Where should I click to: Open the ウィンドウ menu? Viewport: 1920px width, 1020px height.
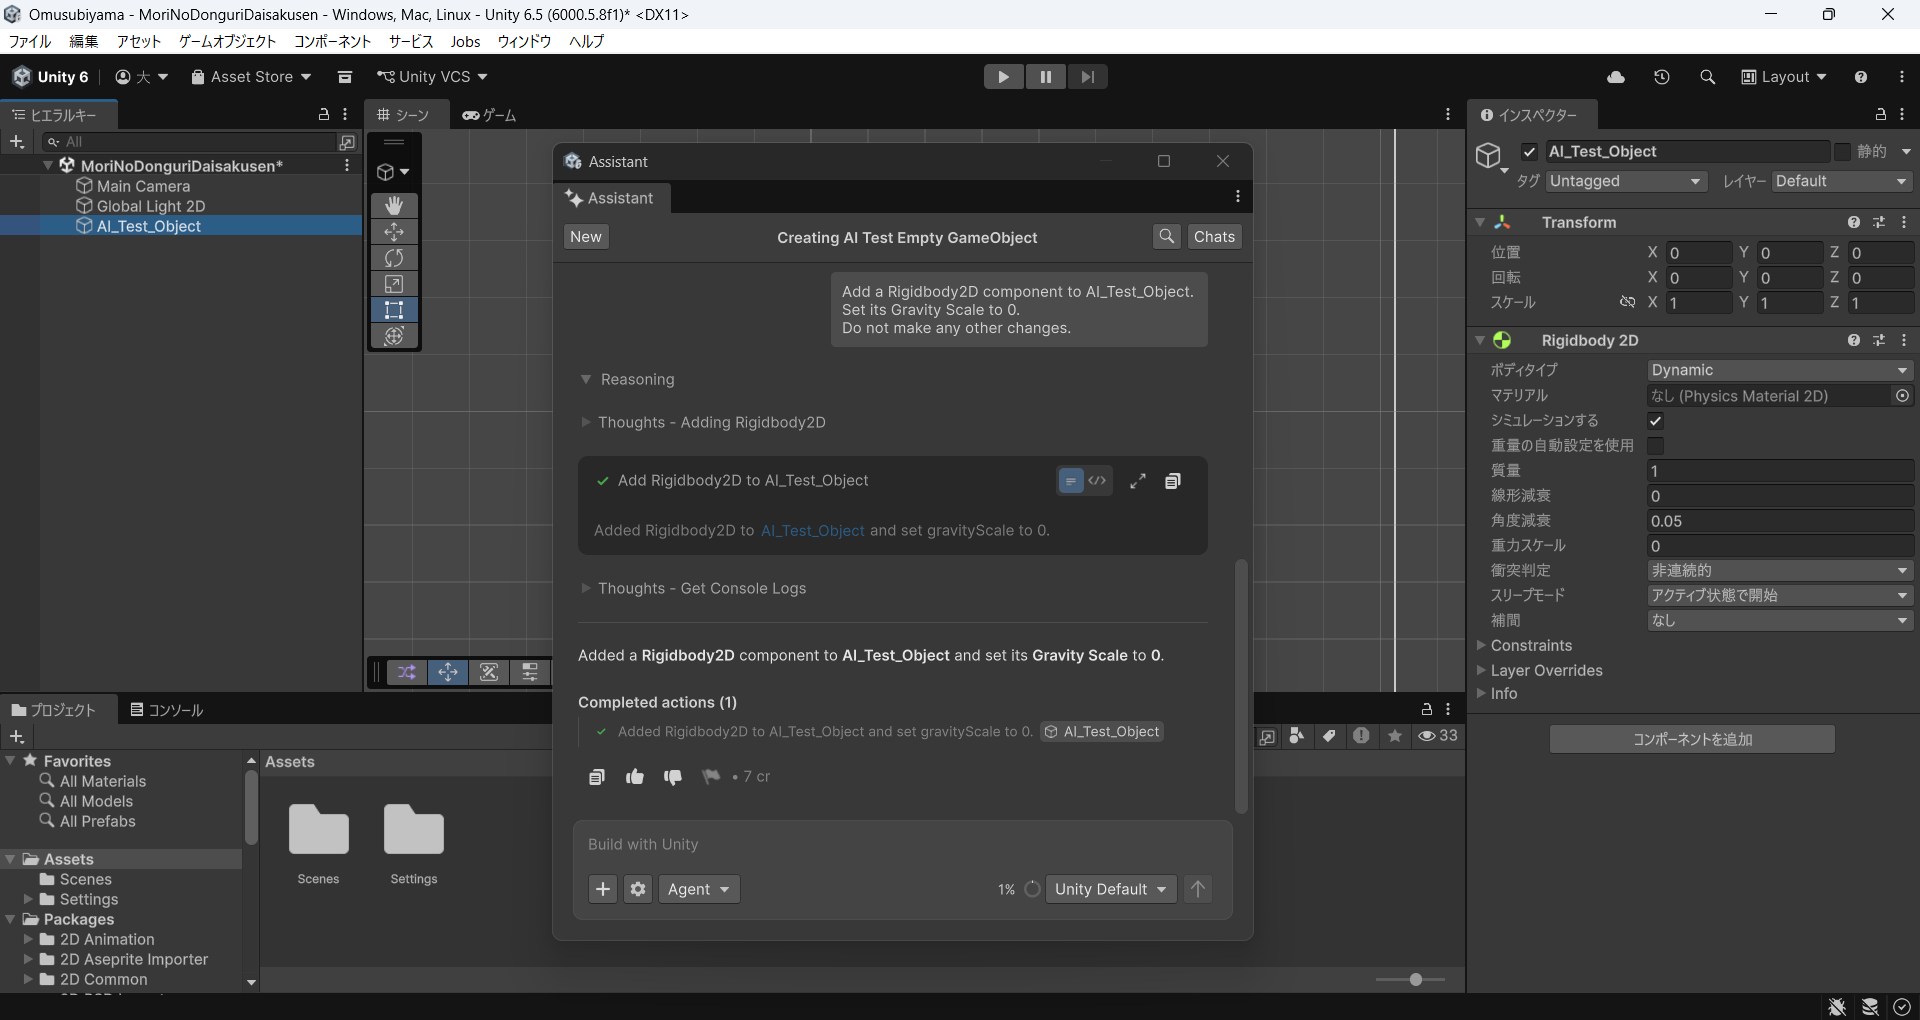coord(525,41)
